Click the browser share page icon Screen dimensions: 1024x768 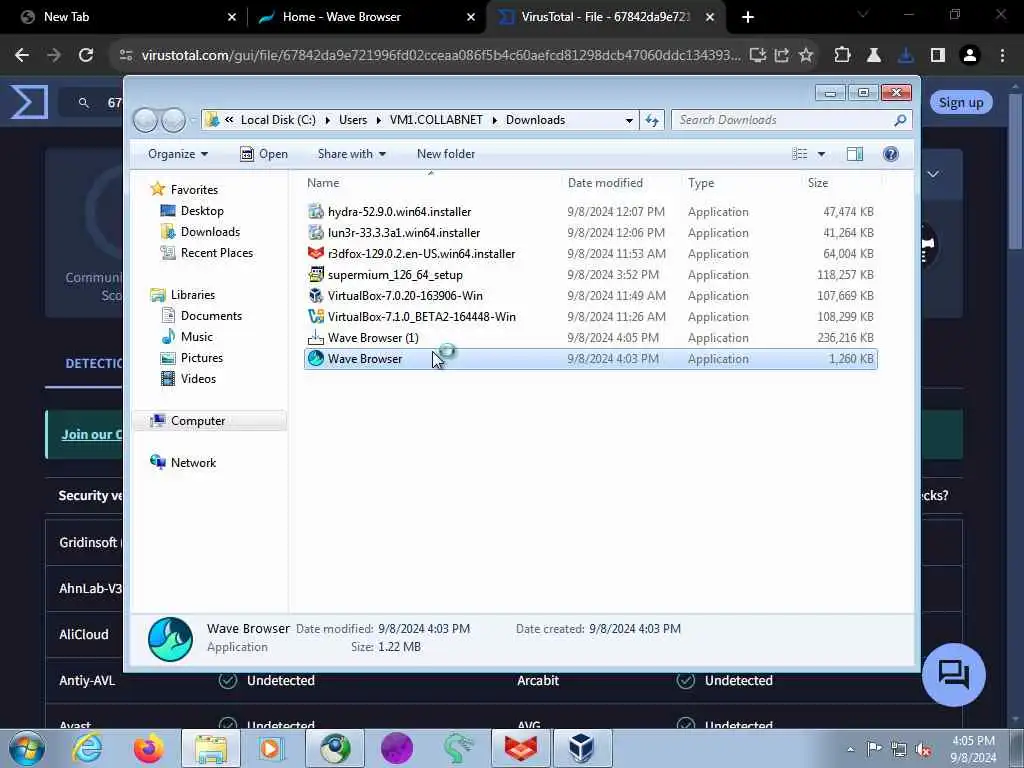[782, 55]
